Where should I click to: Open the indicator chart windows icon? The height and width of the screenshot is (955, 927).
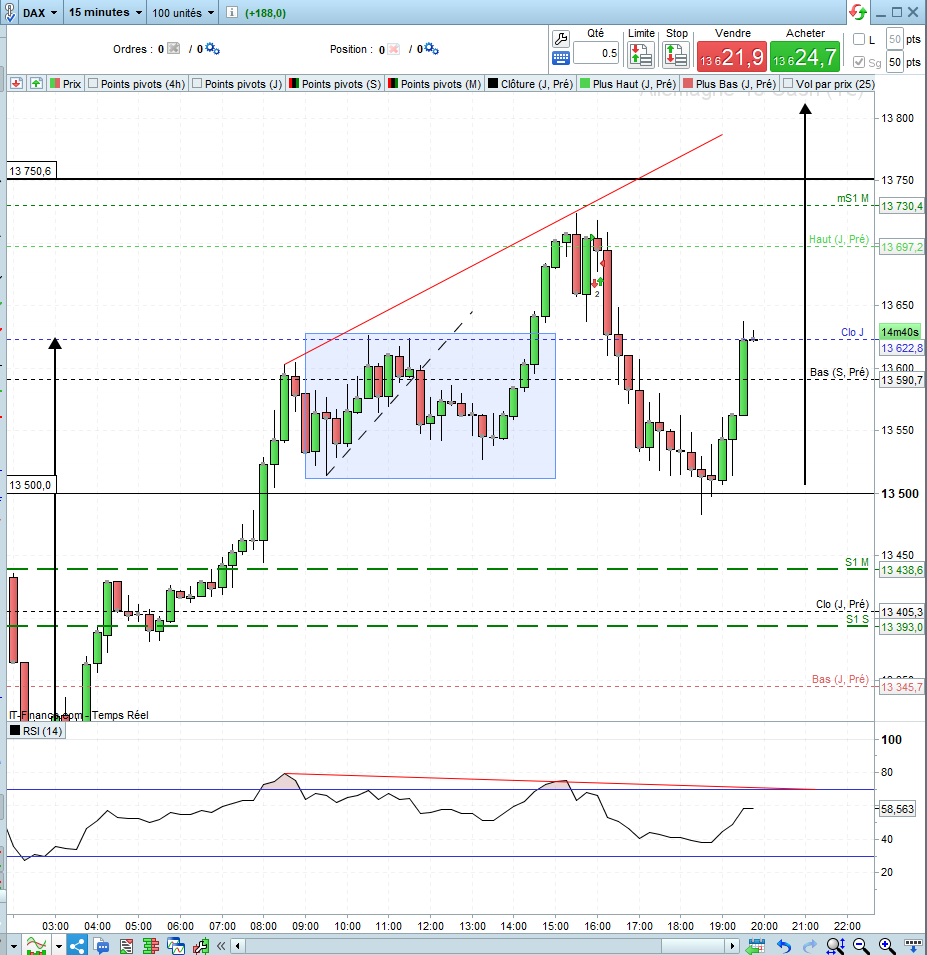[x=175, y=946]
